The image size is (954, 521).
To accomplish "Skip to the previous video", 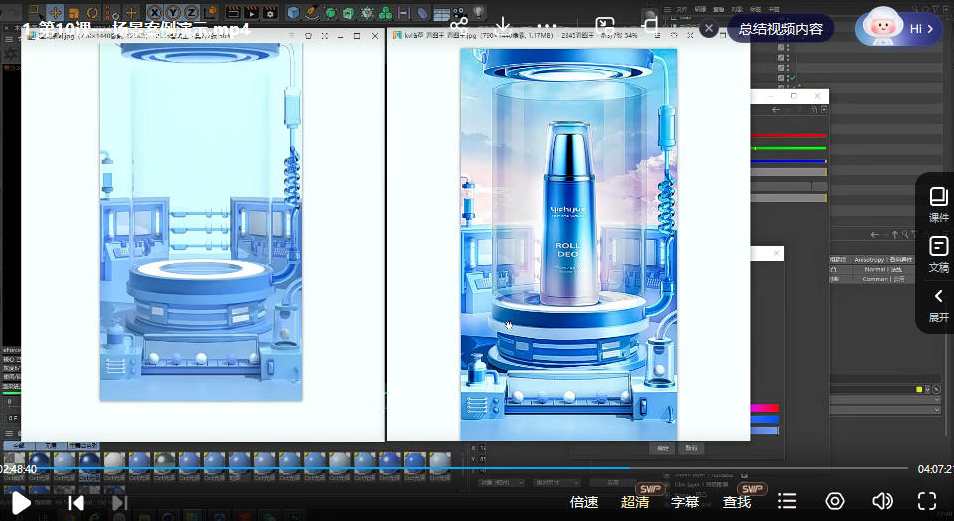I will click(x=76, y=502).
